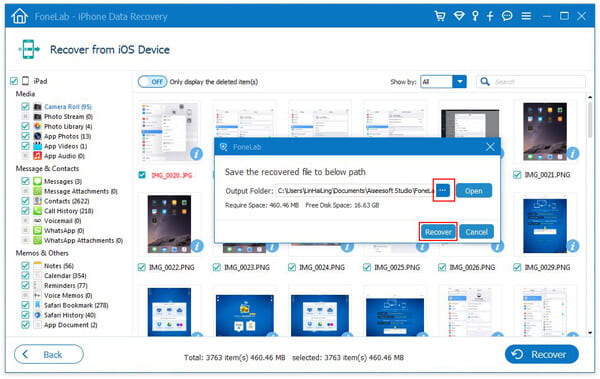
Task: Uncheck the iPad device checkbox
Action: point(14,81)
